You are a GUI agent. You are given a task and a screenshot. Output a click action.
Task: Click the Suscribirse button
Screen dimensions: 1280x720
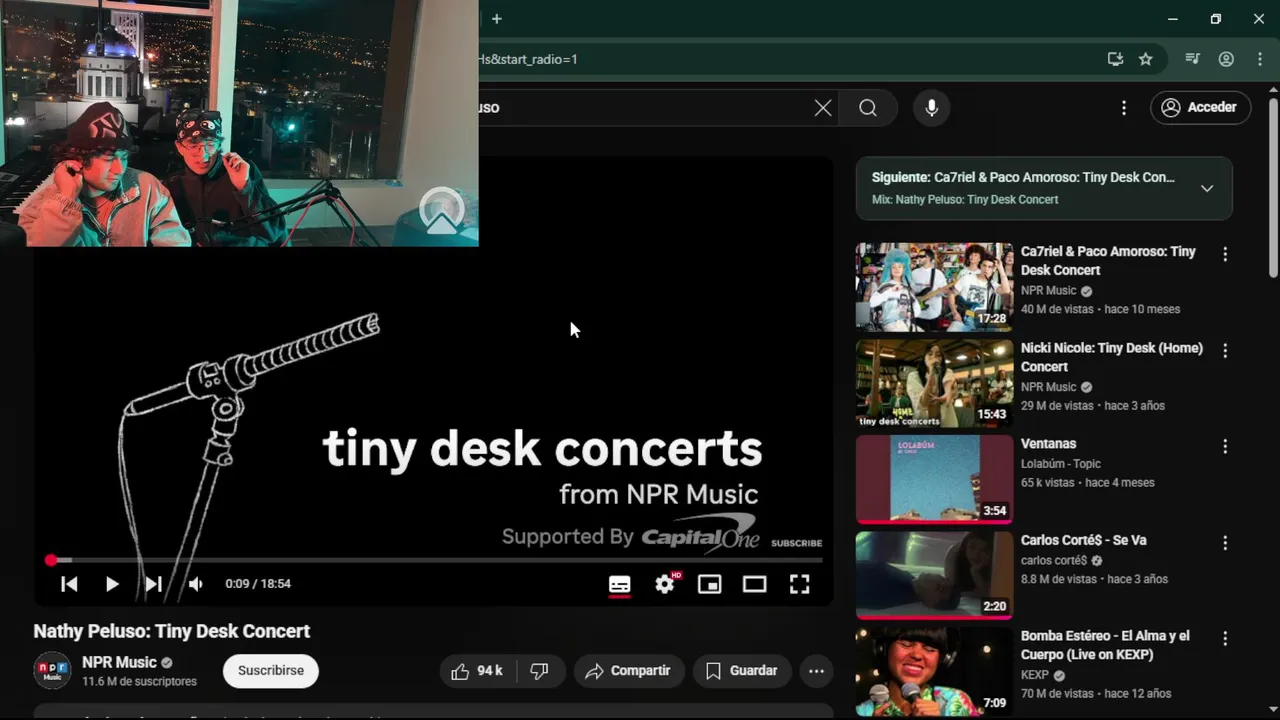[x=271, y=670]
